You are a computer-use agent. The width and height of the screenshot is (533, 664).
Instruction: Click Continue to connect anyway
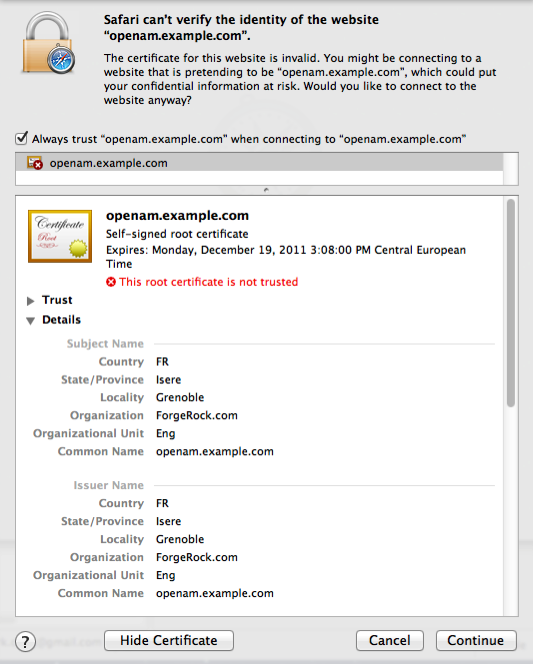[x=476, y=640]
